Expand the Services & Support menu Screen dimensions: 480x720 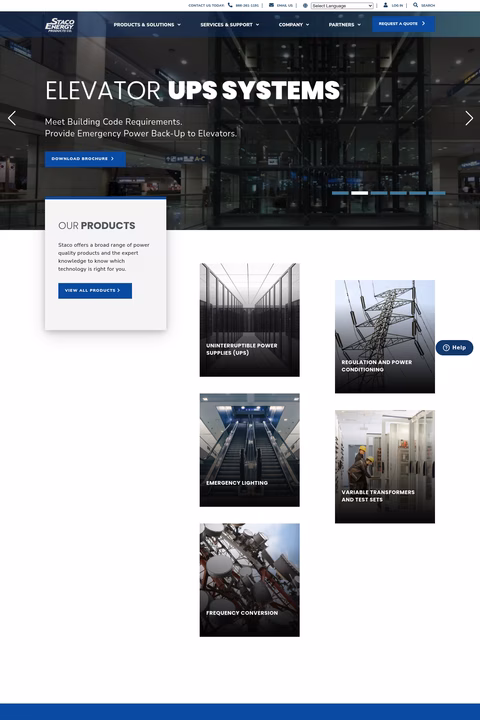click(x=230, y=25)
